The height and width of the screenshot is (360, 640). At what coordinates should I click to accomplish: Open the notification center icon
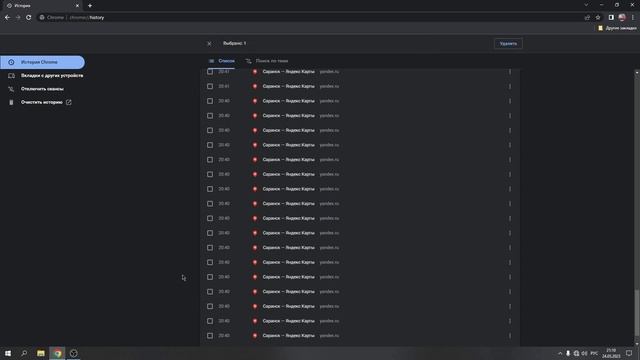[x=629, y=353]
